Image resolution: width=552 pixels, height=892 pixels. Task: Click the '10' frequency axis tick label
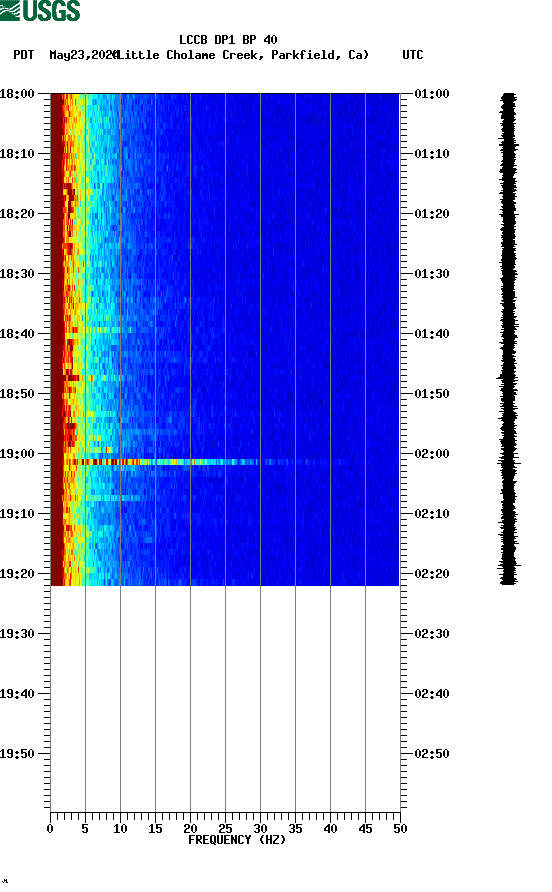pos(120,829)
